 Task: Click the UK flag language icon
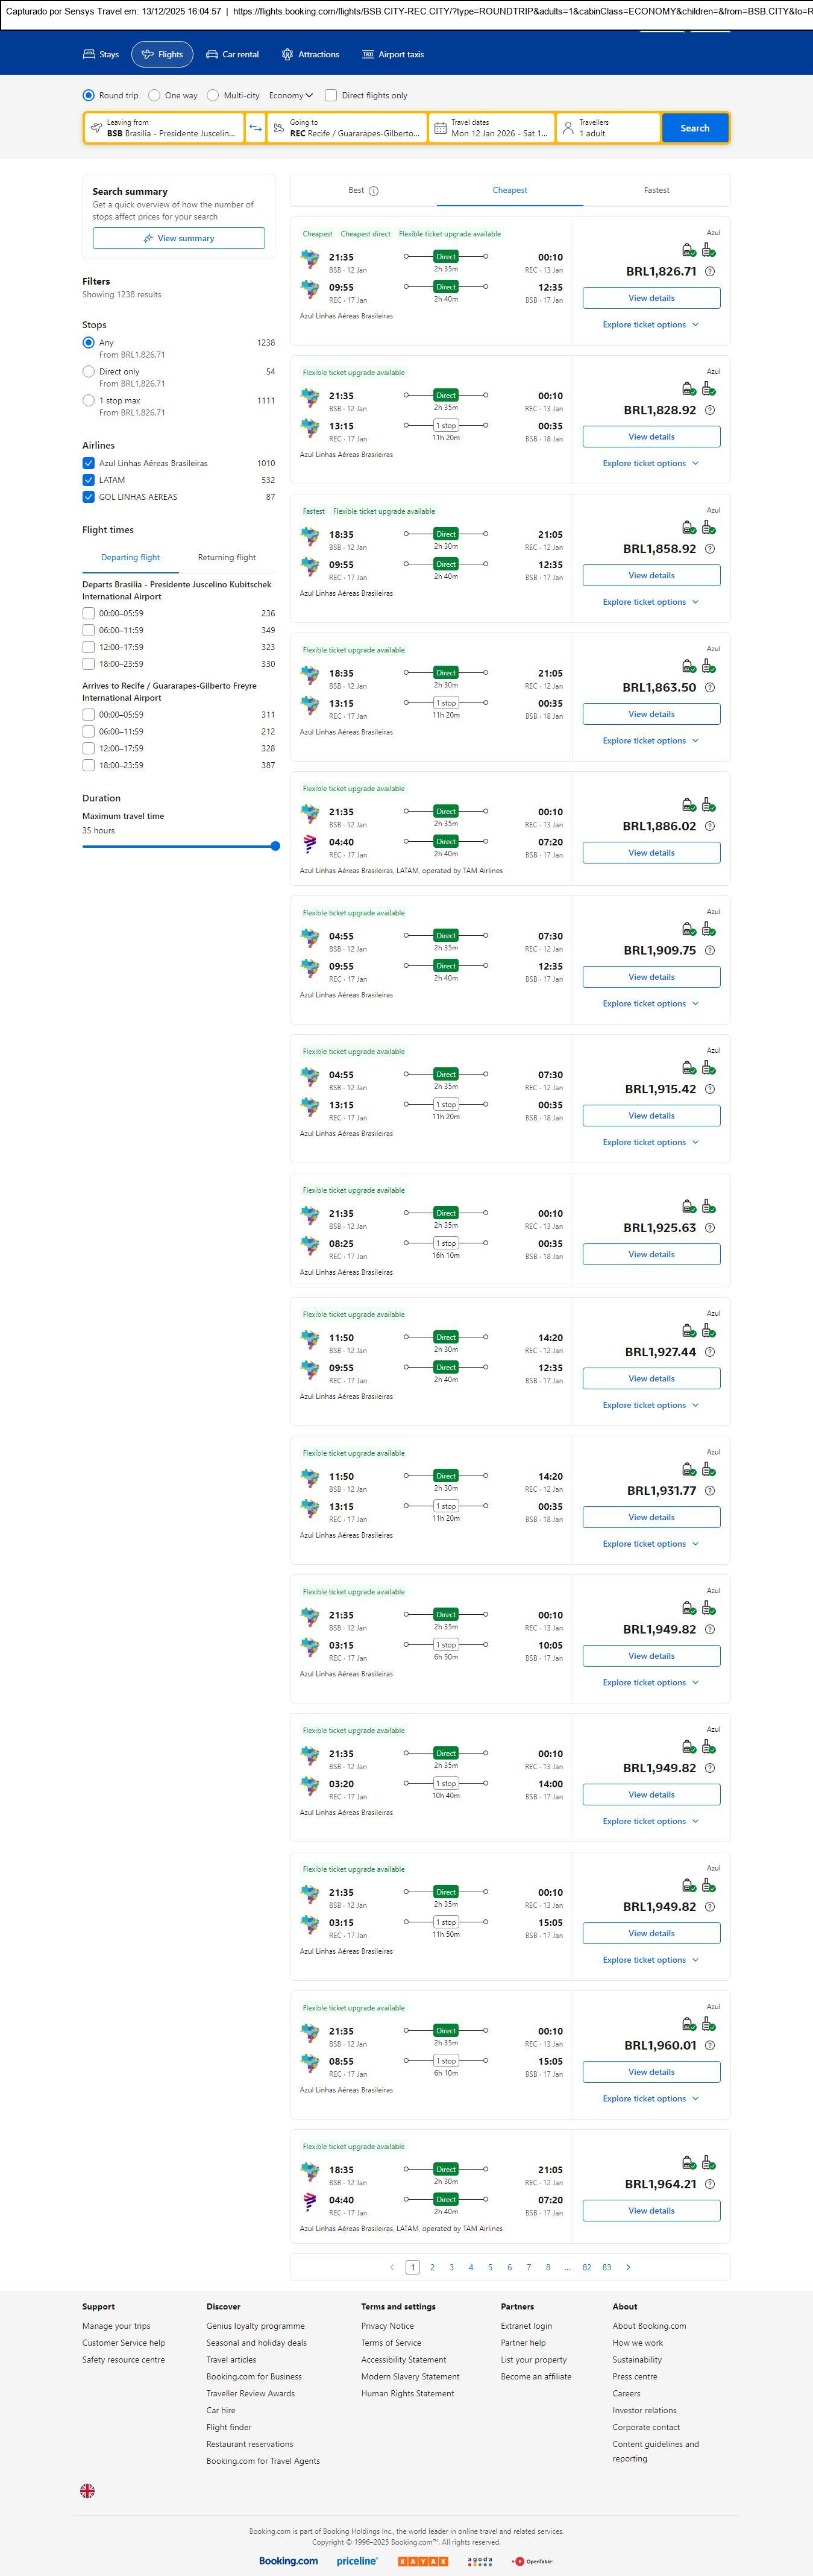[x=88, y=2491]
